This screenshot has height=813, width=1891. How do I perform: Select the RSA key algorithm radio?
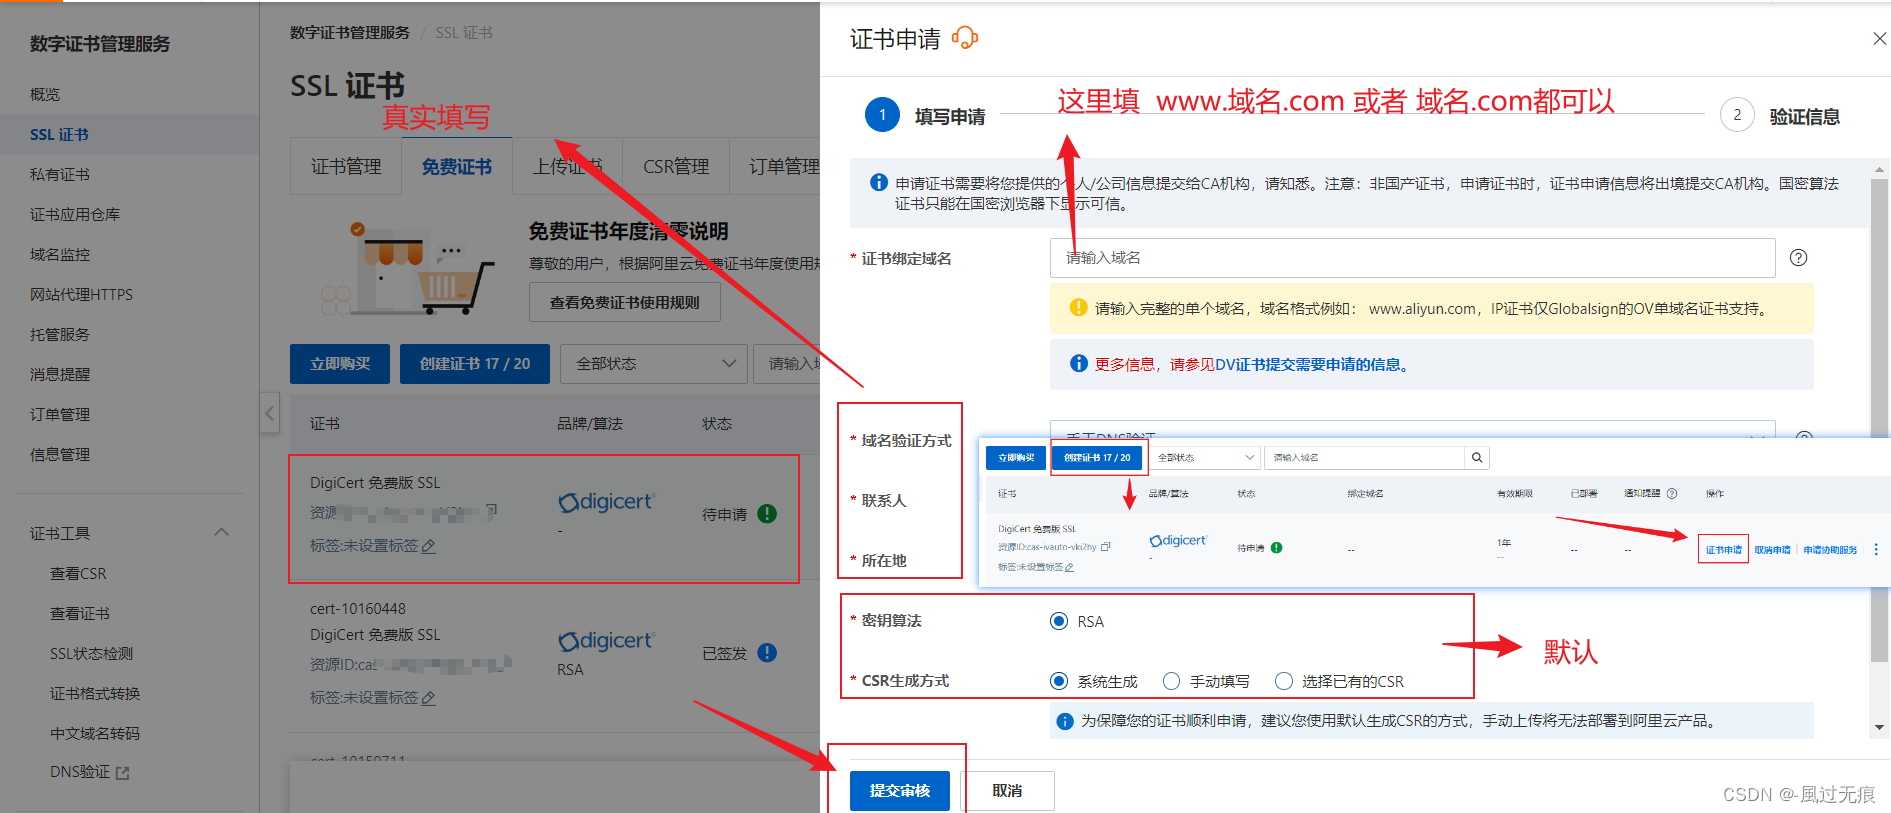(x=1059, y=621)
